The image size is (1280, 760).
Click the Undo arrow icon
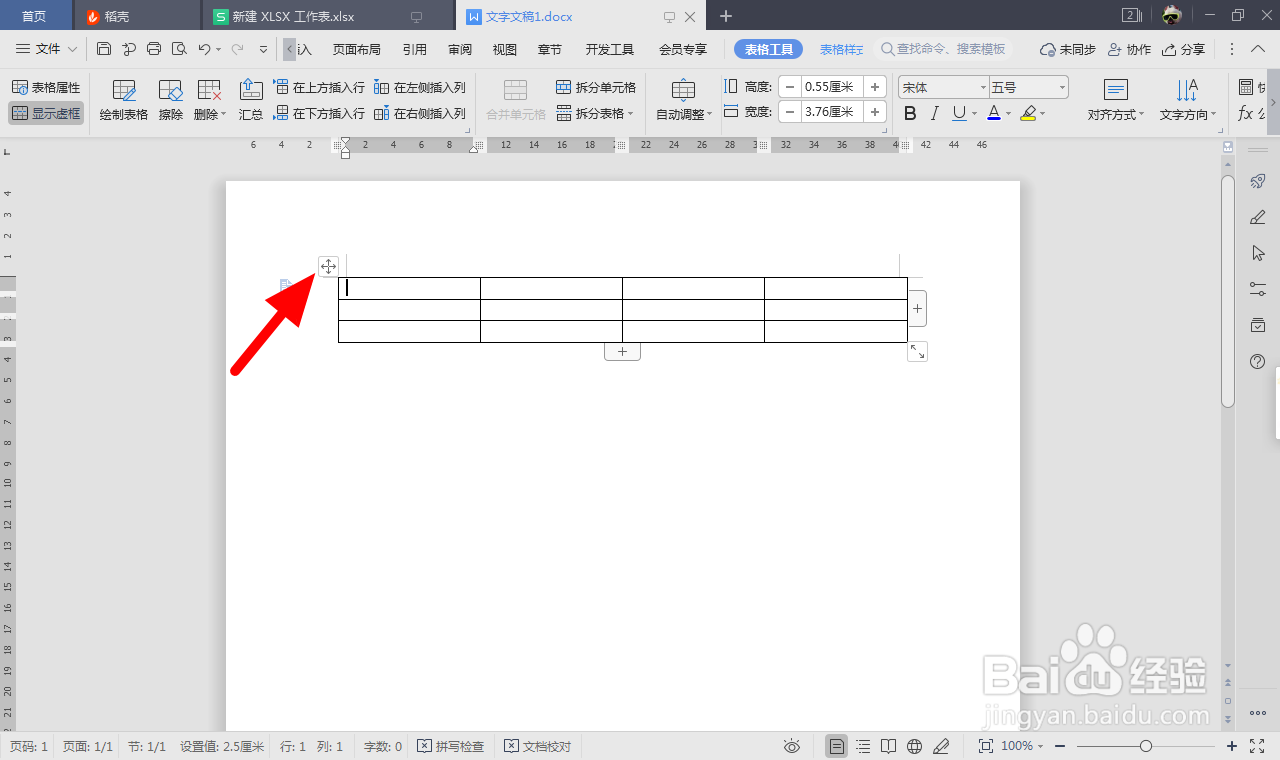pos(204,49)
